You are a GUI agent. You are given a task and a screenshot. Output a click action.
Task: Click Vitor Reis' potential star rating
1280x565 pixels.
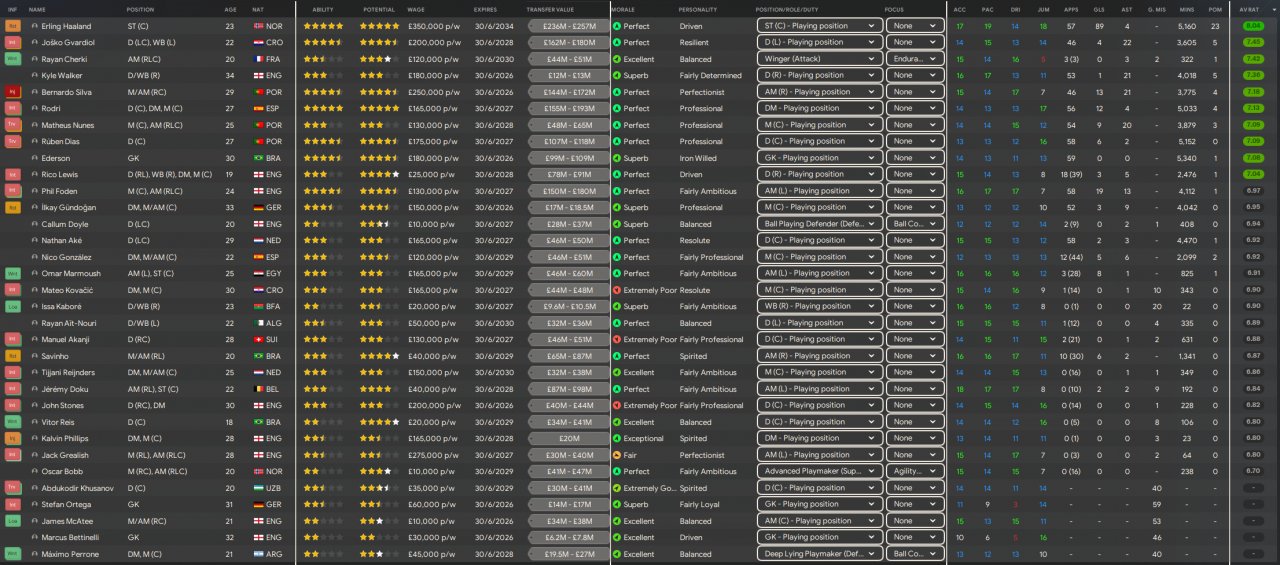pos(380,422)
